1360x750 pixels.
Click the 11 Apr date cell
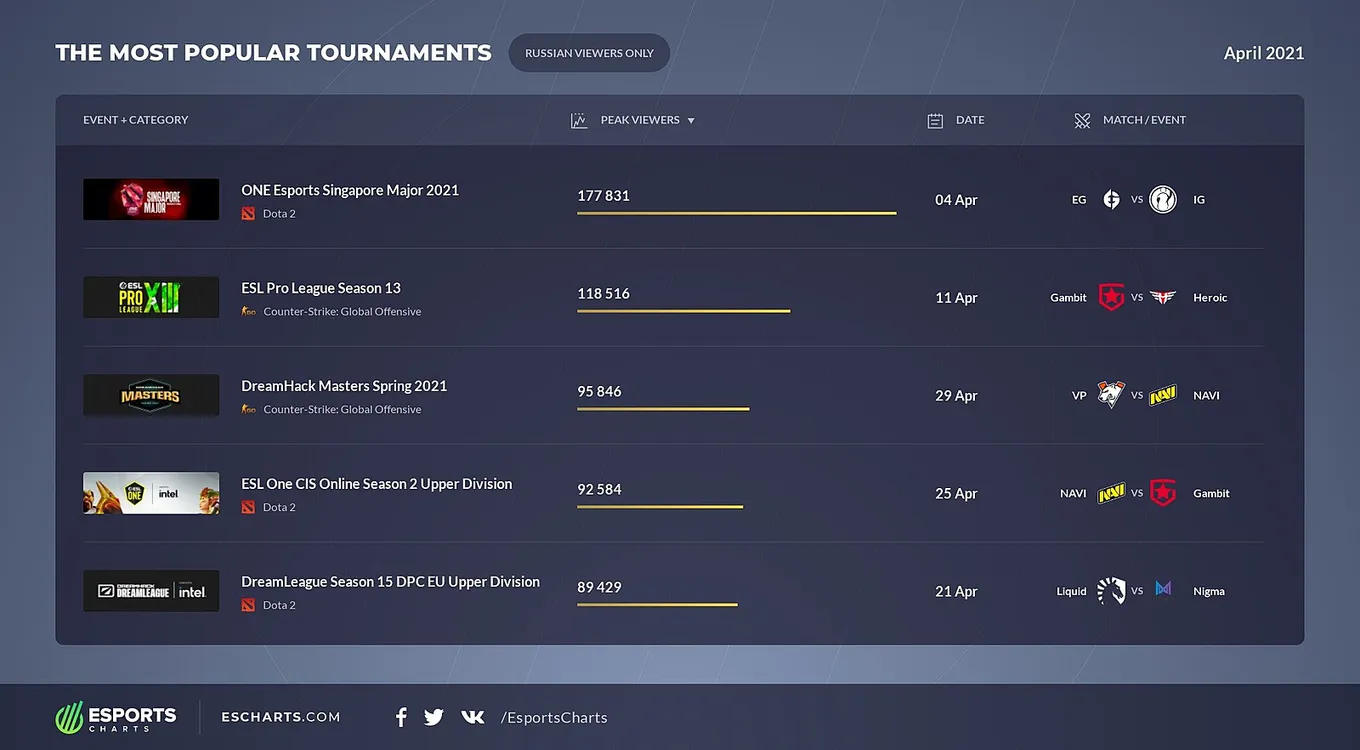(x=956, y=298)
